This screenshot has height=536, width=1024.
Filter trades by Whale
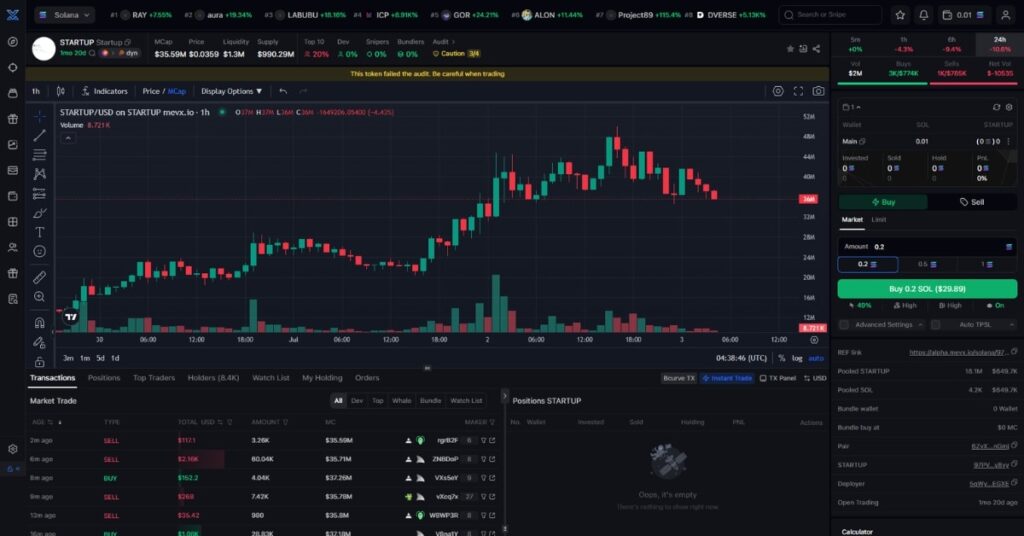(402, 401)
